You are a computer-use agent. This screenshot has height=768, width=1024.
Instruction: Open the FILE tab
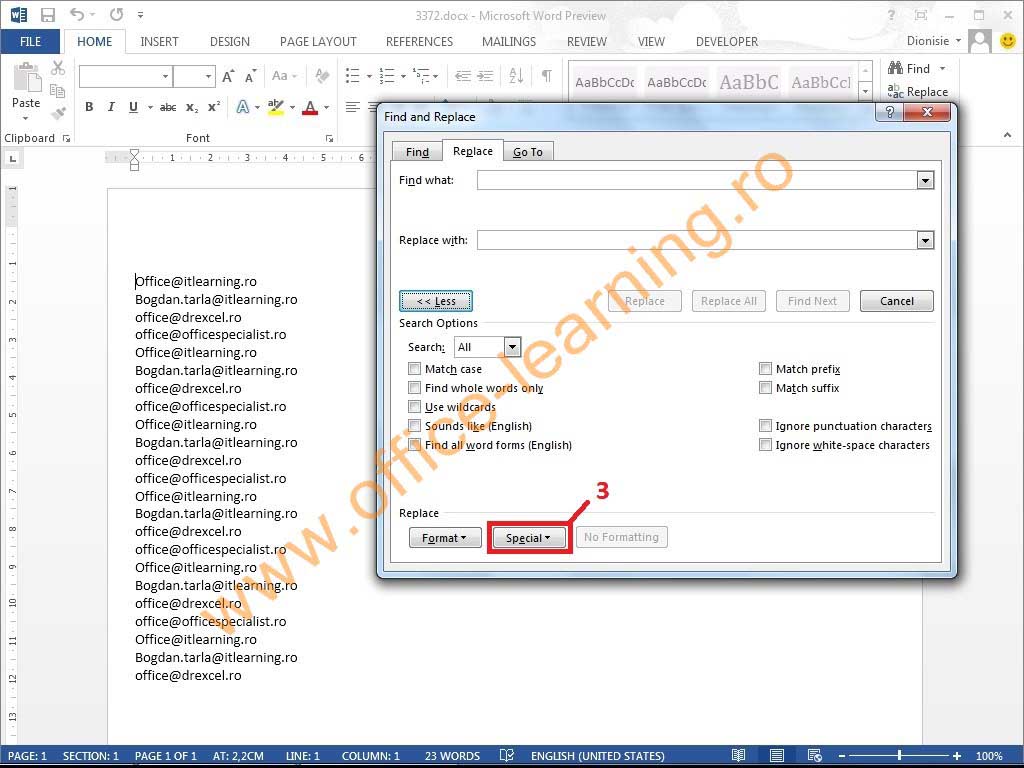tap(30, 41)
